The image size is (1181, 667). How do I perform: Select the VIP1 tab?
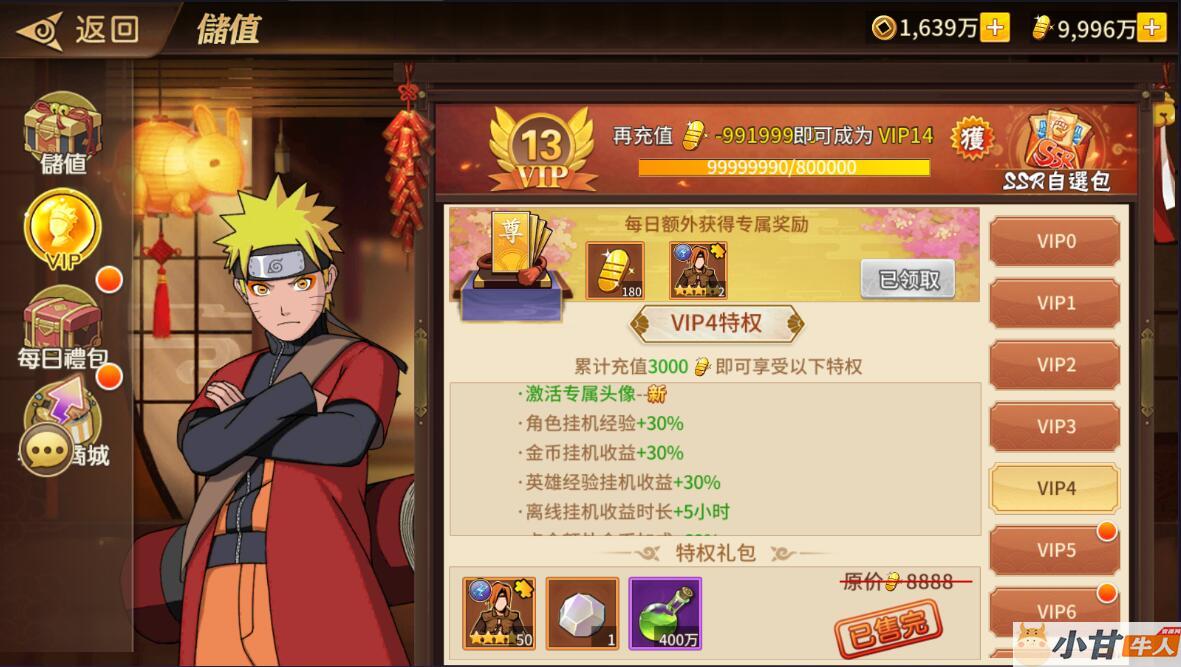click(x=1055, y=303)
